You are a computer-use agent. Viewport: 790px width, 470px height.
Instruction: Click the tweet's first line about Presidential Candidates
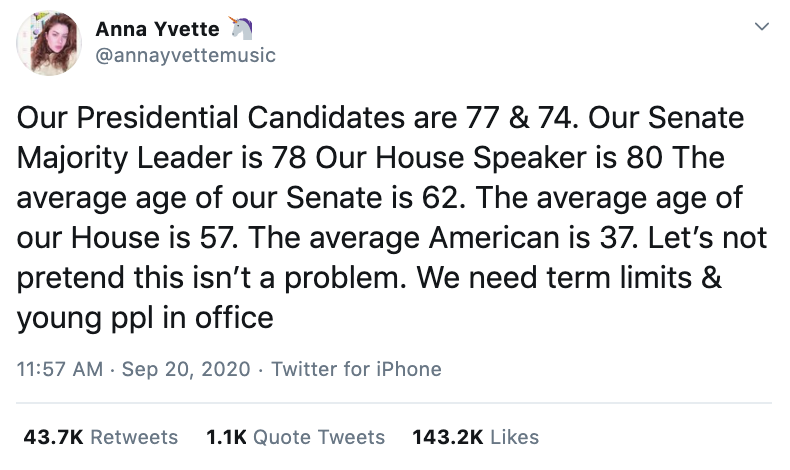380,118
